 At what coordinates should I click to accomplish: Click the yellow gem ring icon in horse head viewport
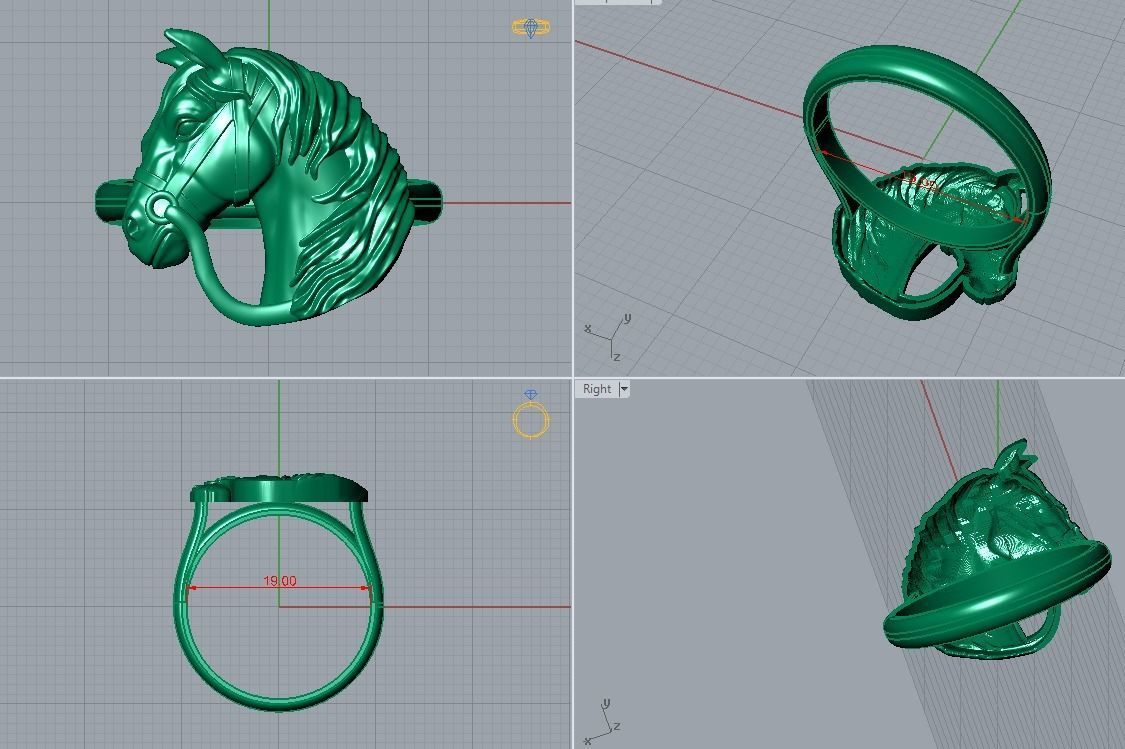[531, 28]
